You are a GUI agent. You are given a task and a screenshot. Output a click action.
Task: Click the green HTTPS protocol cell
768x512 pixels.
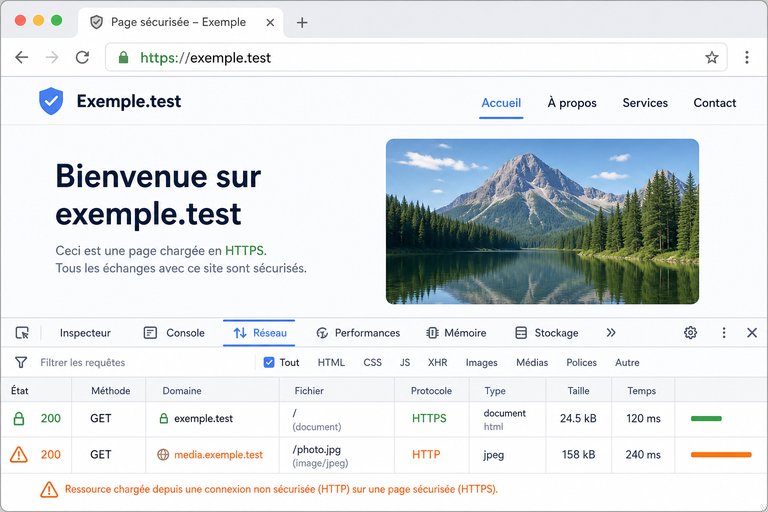[432, 419]
